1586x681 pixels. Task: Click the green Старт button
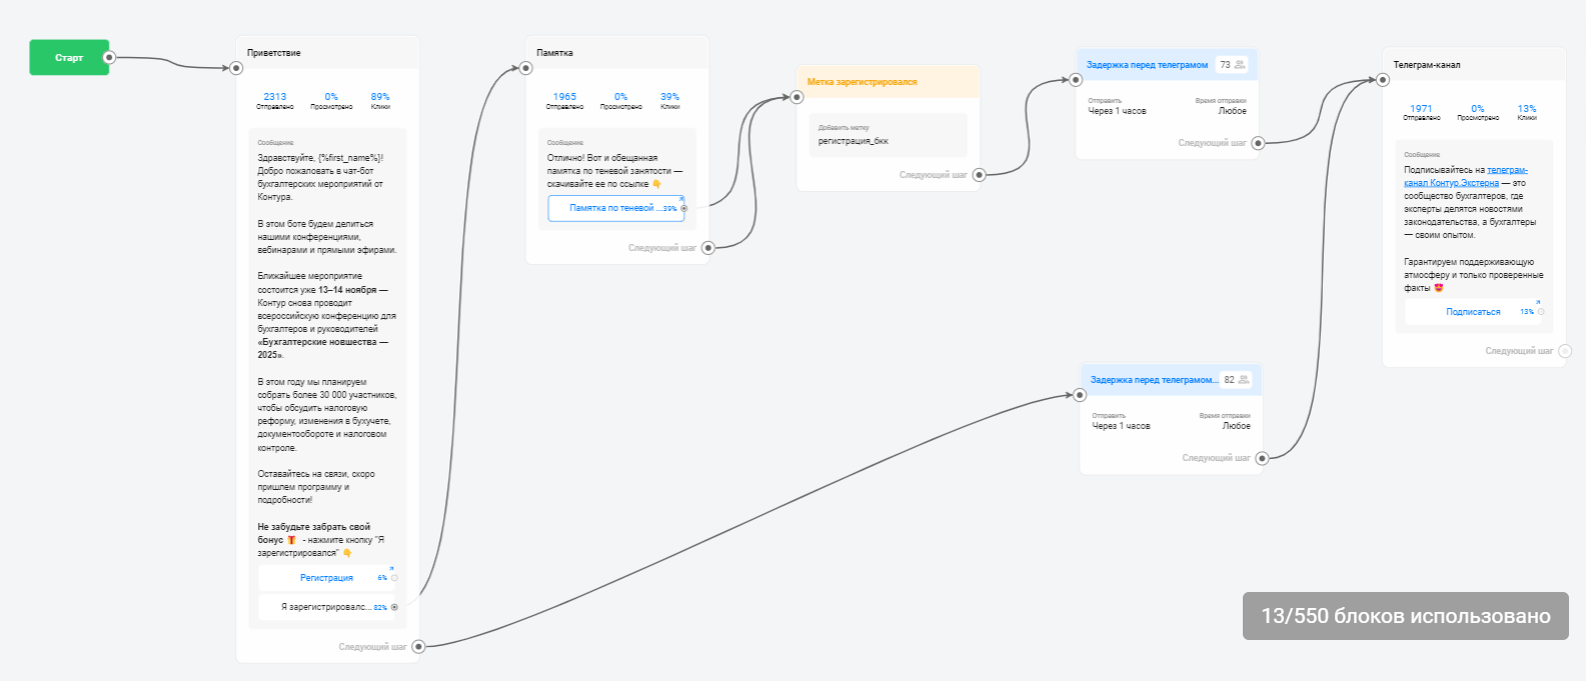pyautogui.click(x=69, y=57)
